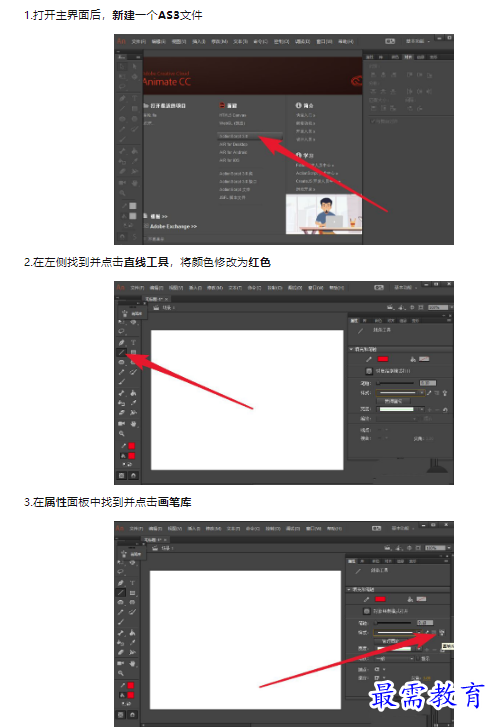Screen dimensions: 493x727
Task: Select the Line tool in step 3 screenshot
Action: pos(121,593)
